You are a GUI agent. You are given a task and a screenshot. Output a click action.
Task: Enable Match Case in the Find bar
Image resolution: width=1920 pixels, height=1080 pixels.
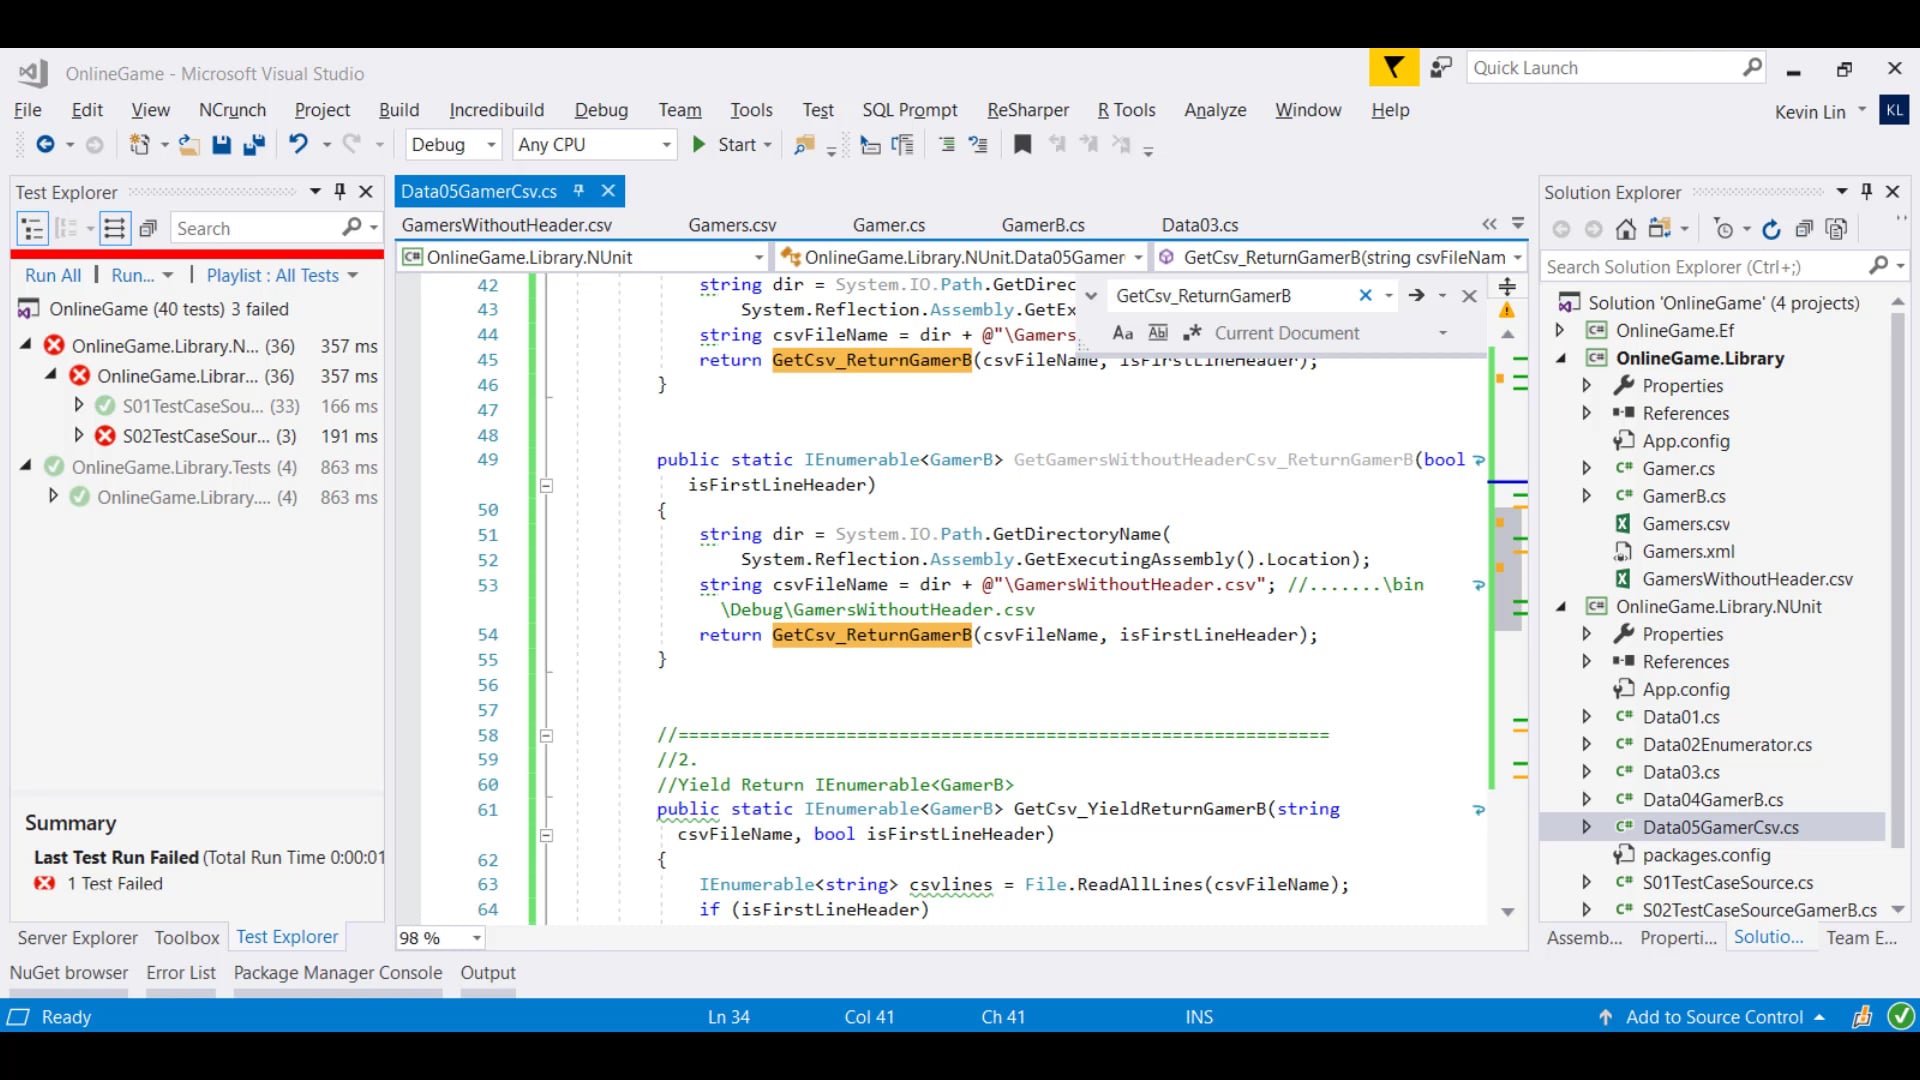point(1123,333)
